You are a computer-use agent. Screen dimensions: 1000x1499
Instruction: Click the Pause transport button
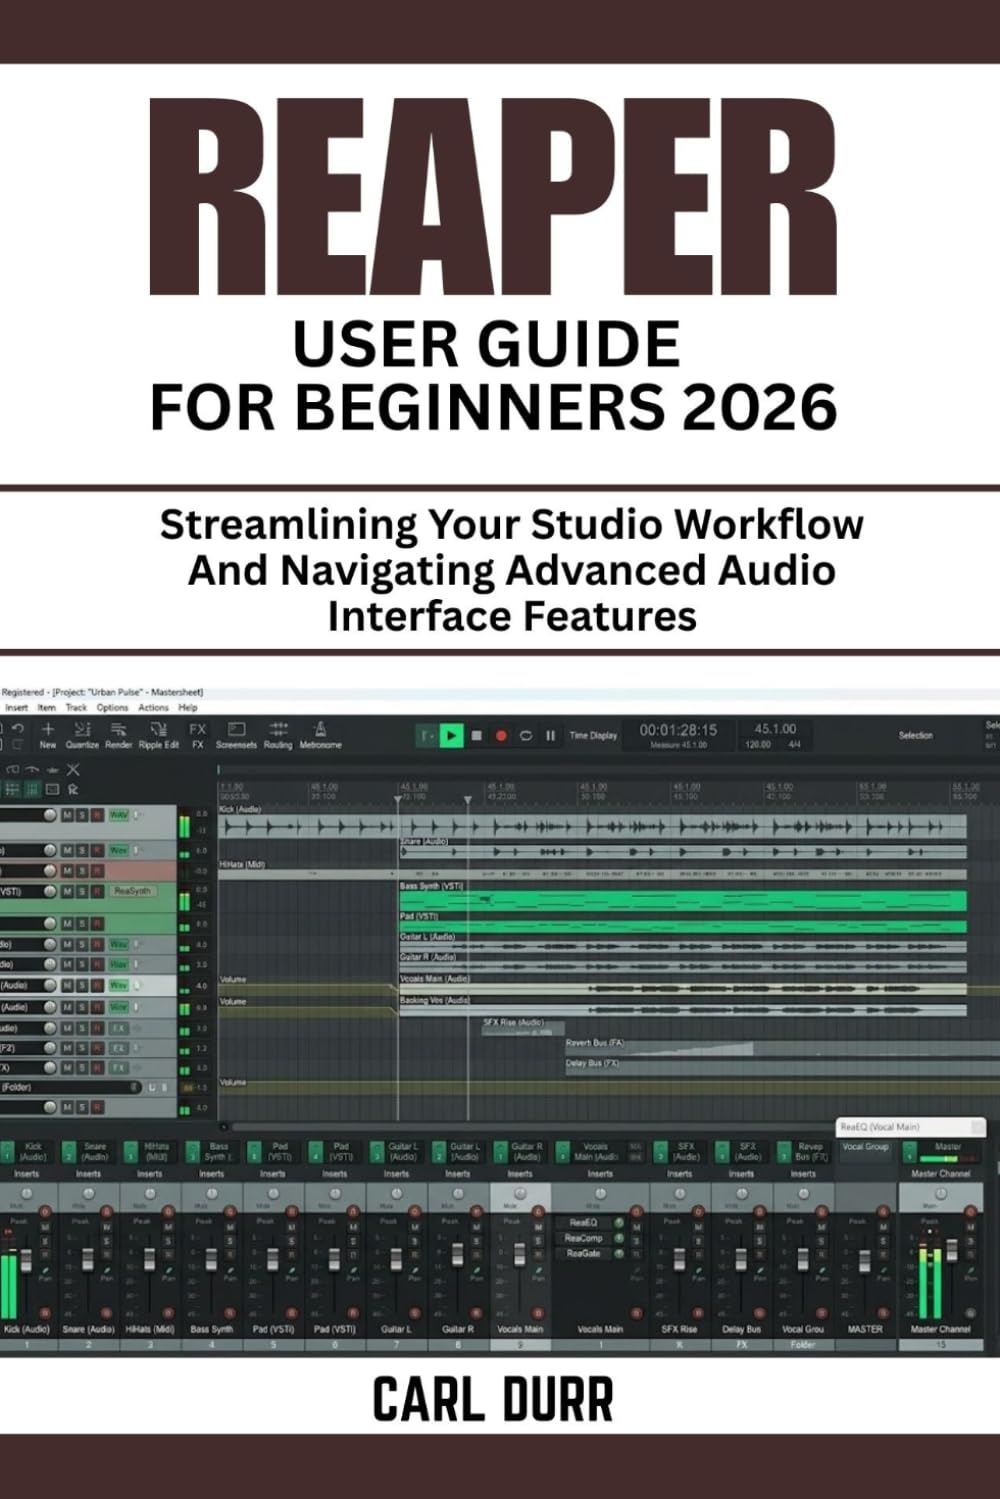(x=550, y=736)
